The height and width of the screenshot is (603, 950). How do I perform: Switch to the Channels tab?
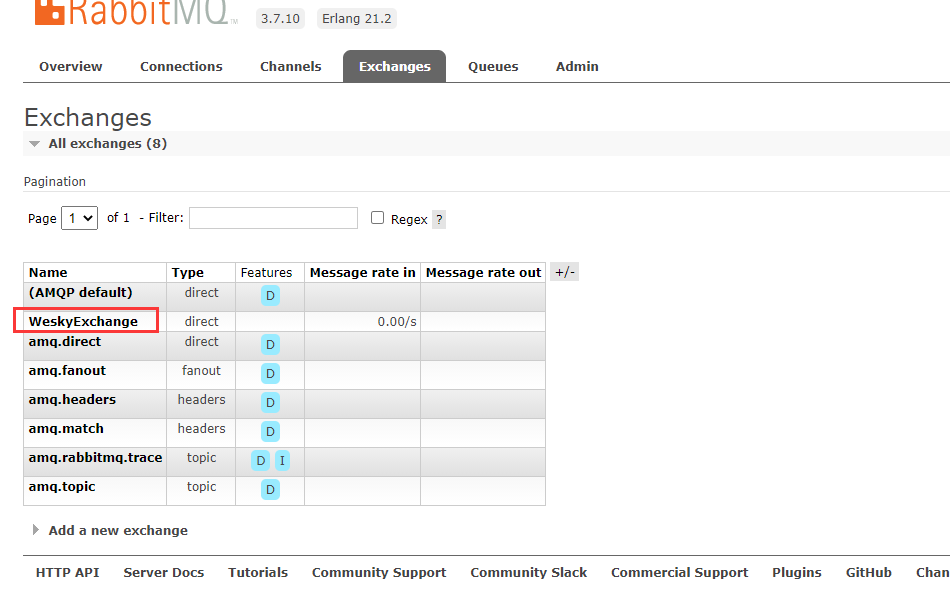click(x=291, y=67)
